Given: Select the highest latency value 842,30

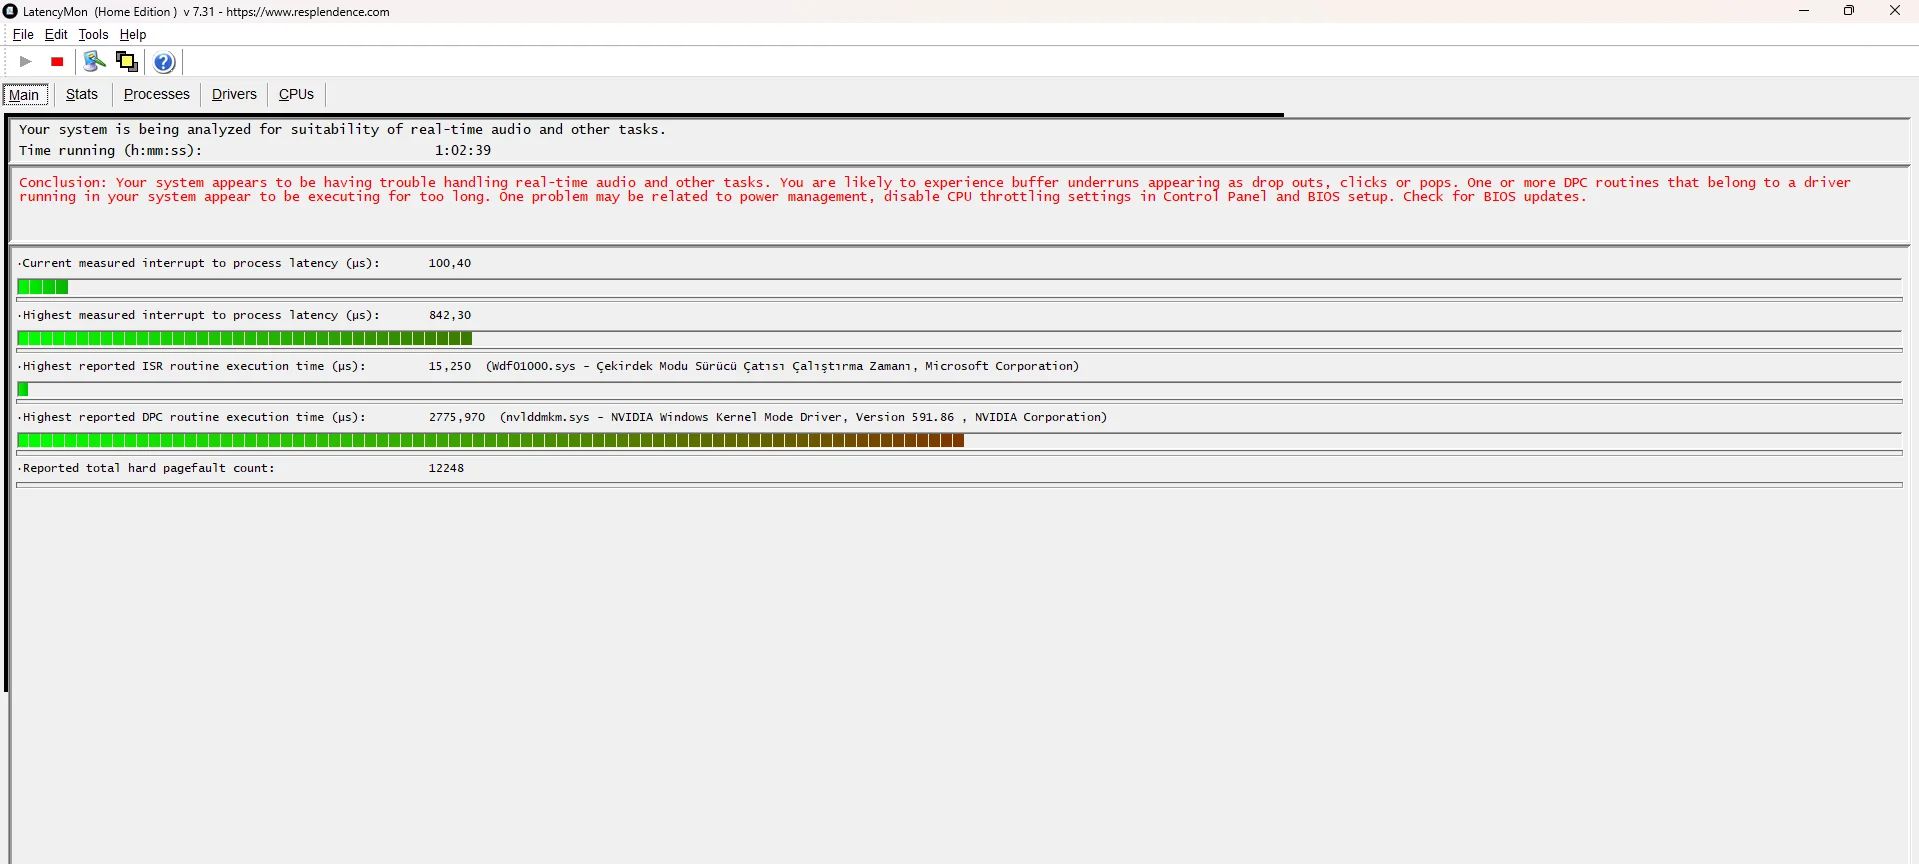Looking at the screenshot, I should coord(450,315).
